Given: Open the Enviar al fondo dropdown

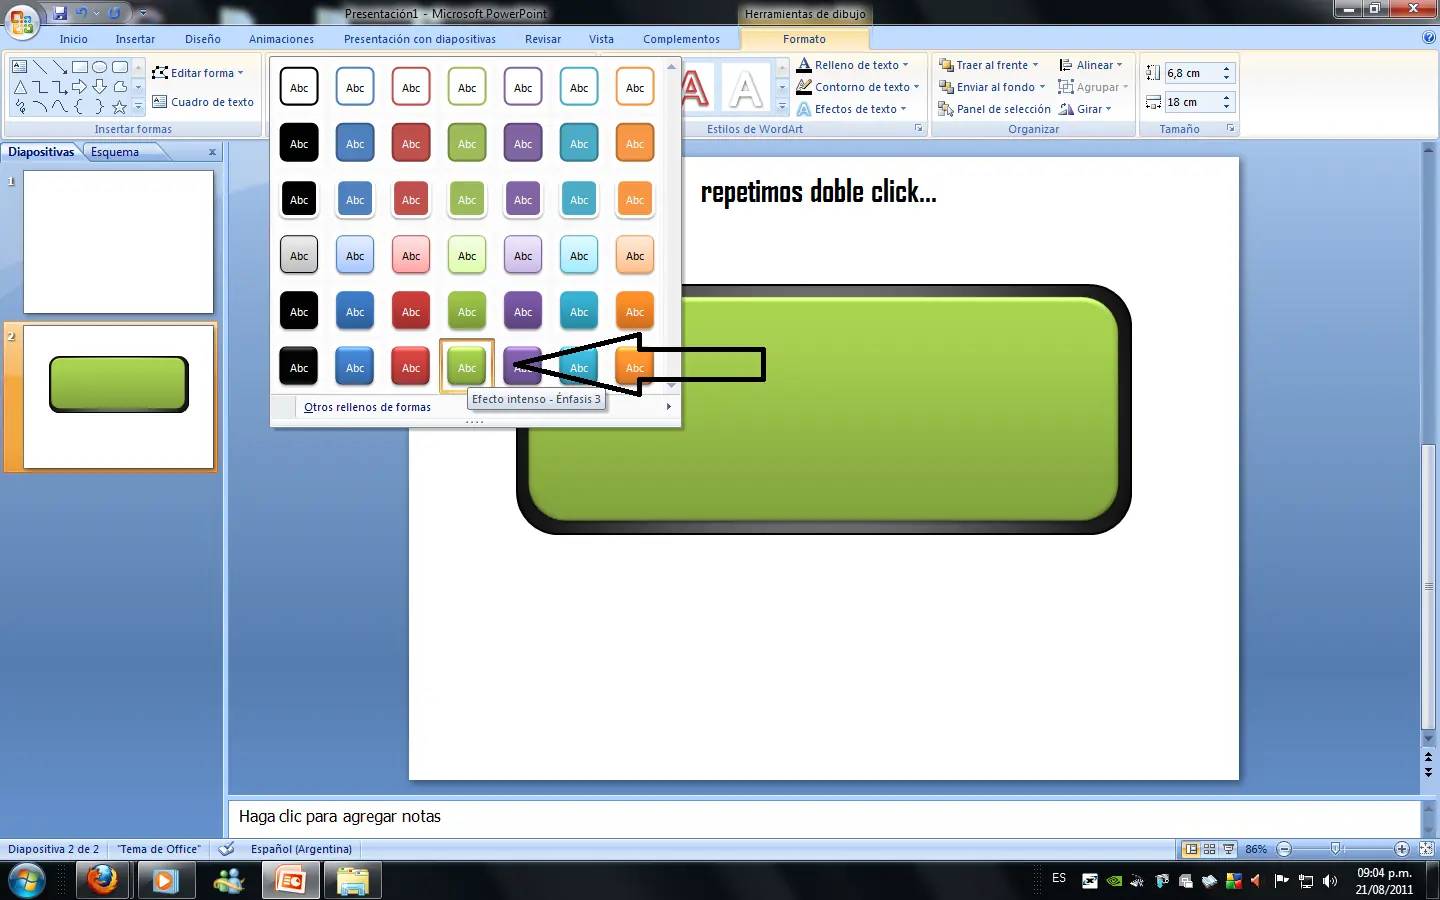Looking at the screenshot, I should tap(992, 87).
